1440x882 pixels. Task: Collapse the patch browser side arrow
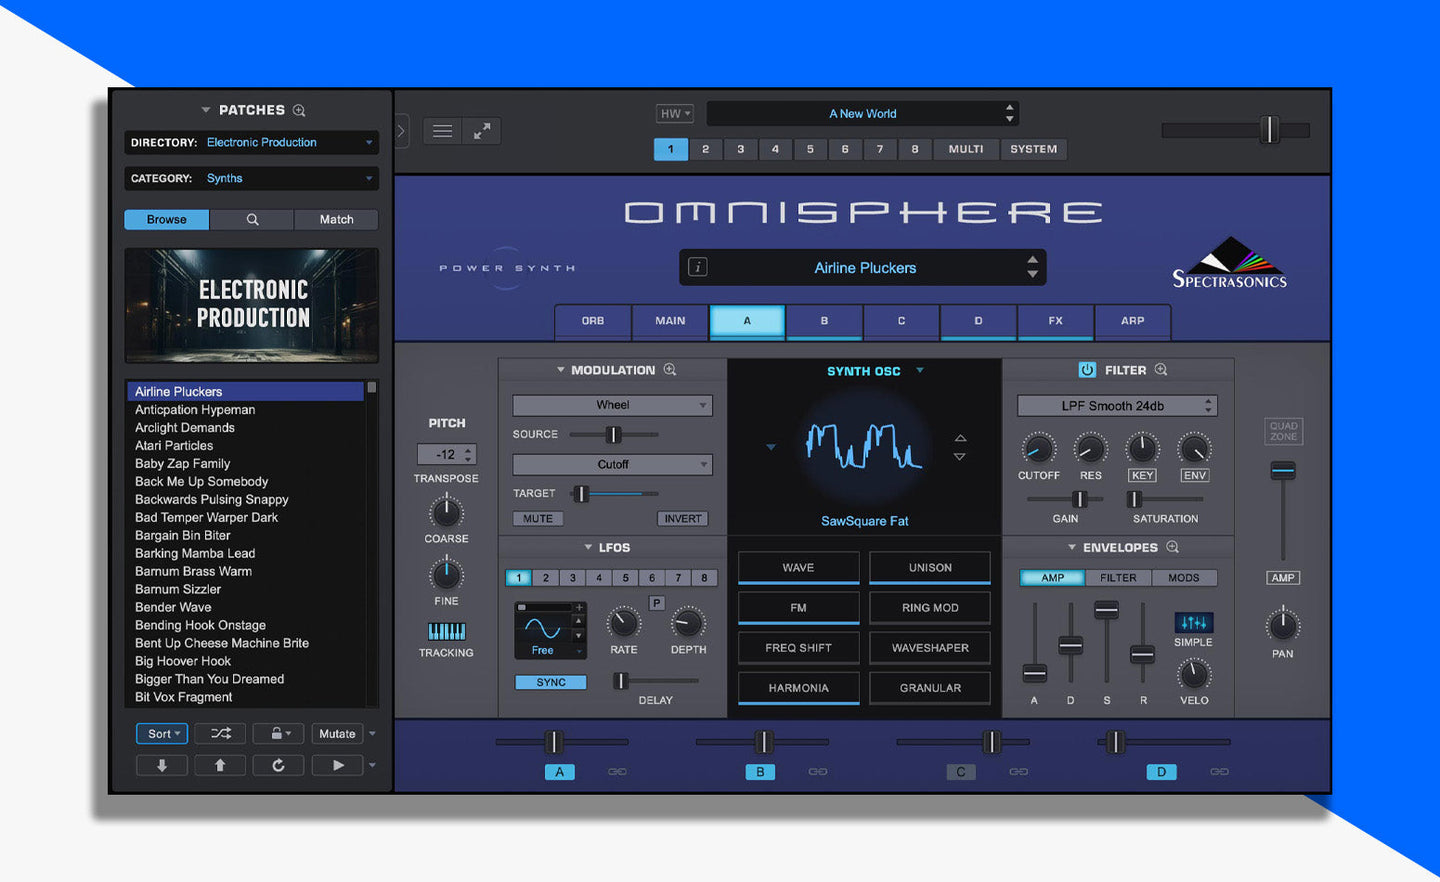click(401, 131)
